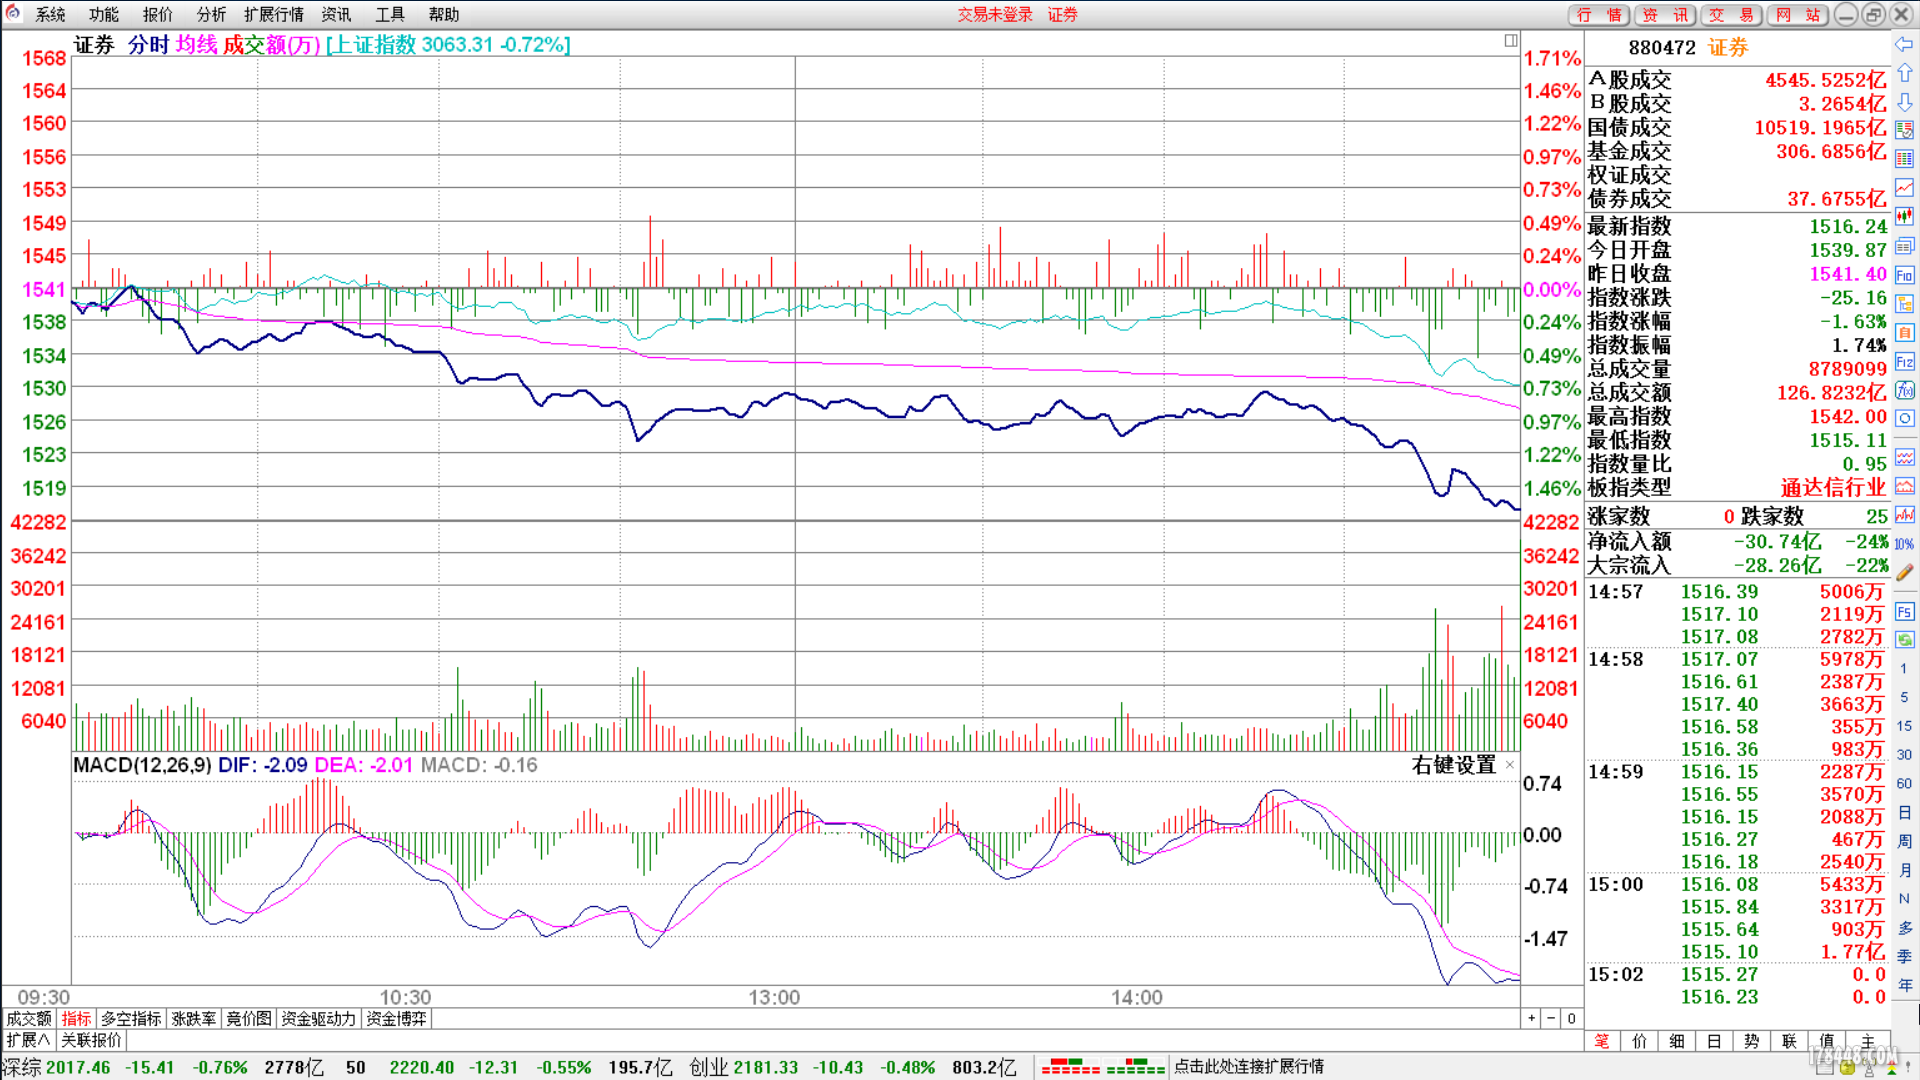
Task: Open the sector tree structure icon
Action: (1904, 304)
